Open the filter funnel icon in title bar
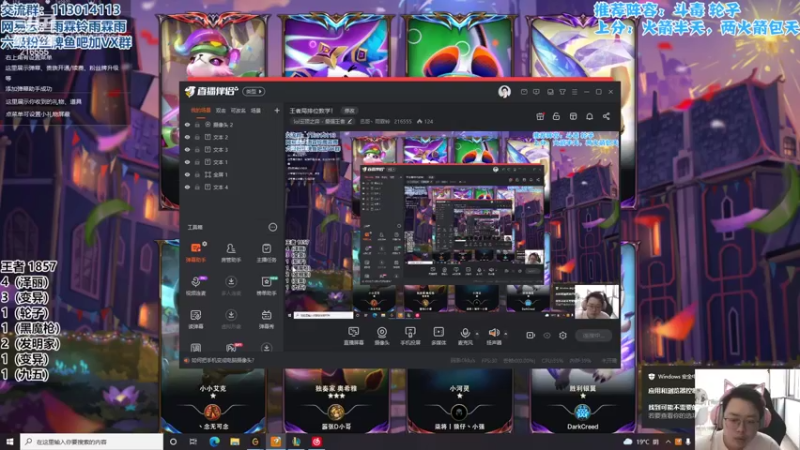The height and width of the screenshot is (450, 800). 562,92
